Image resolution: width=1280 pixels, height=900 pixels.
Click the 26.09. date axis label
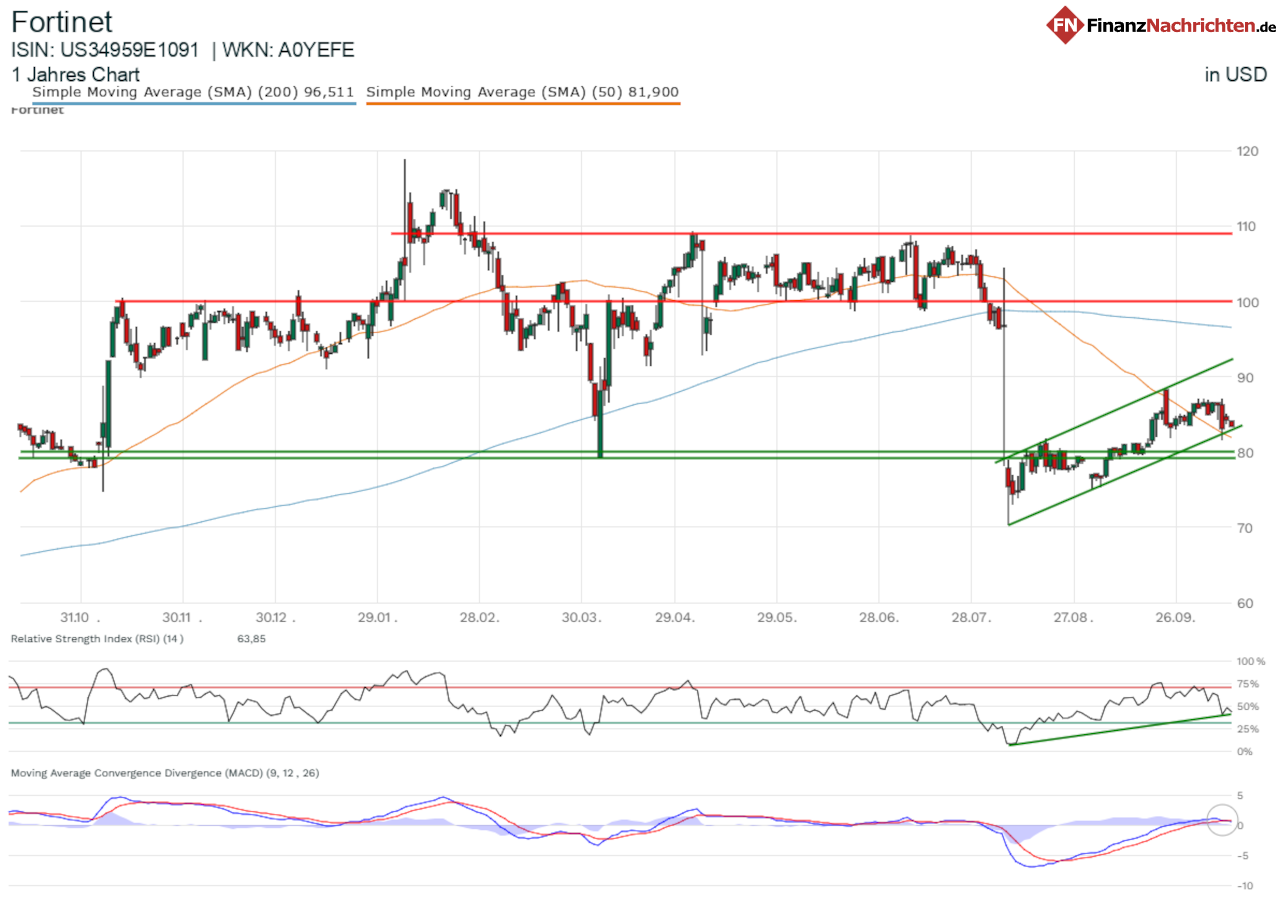click(1176, 619)
